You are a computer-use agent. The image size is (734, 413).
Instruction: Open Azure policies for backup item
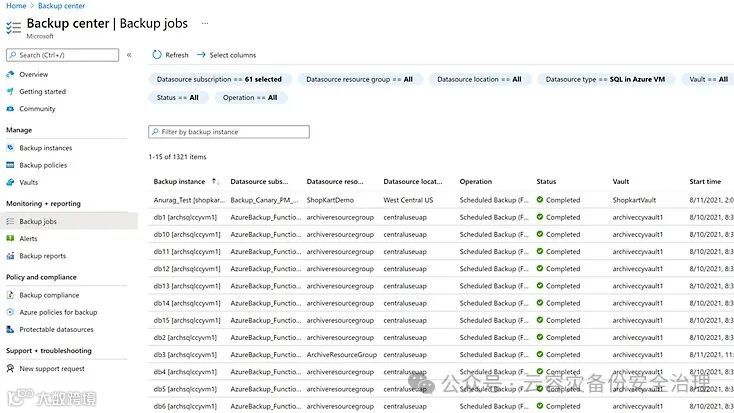pyautogui.click(x=59, y=312)
